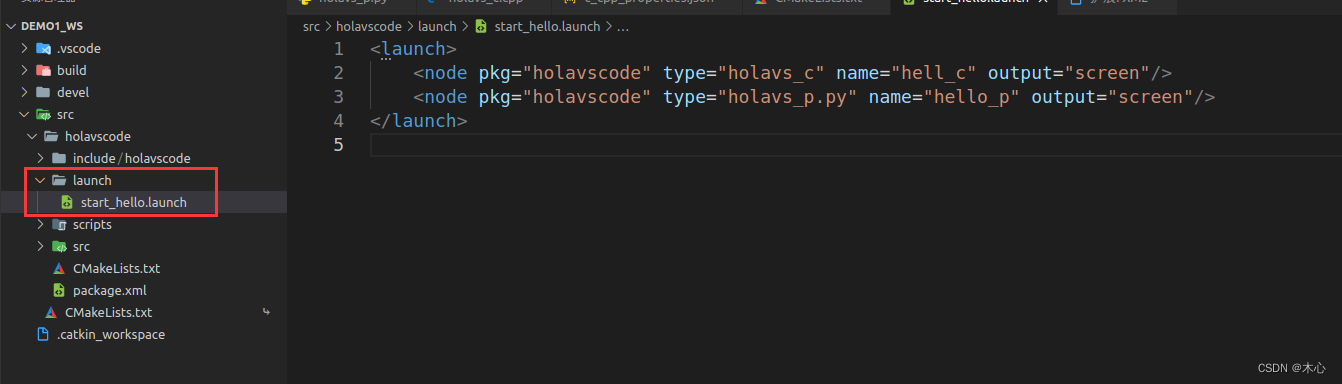This screenshot has width=1342, height=384.
Task: Click line number 1 in the gutter
Action: (x=338, y=48)
